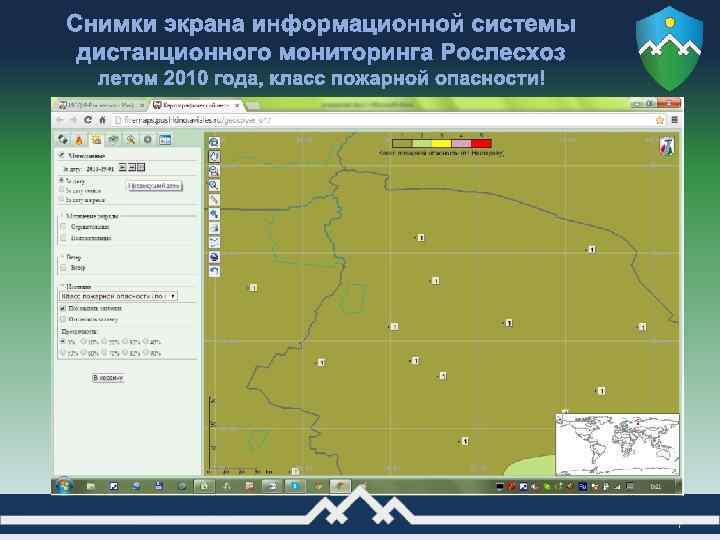Select the third radio option below the date
This screenshot has width=720, height=540.
(62, 199)
